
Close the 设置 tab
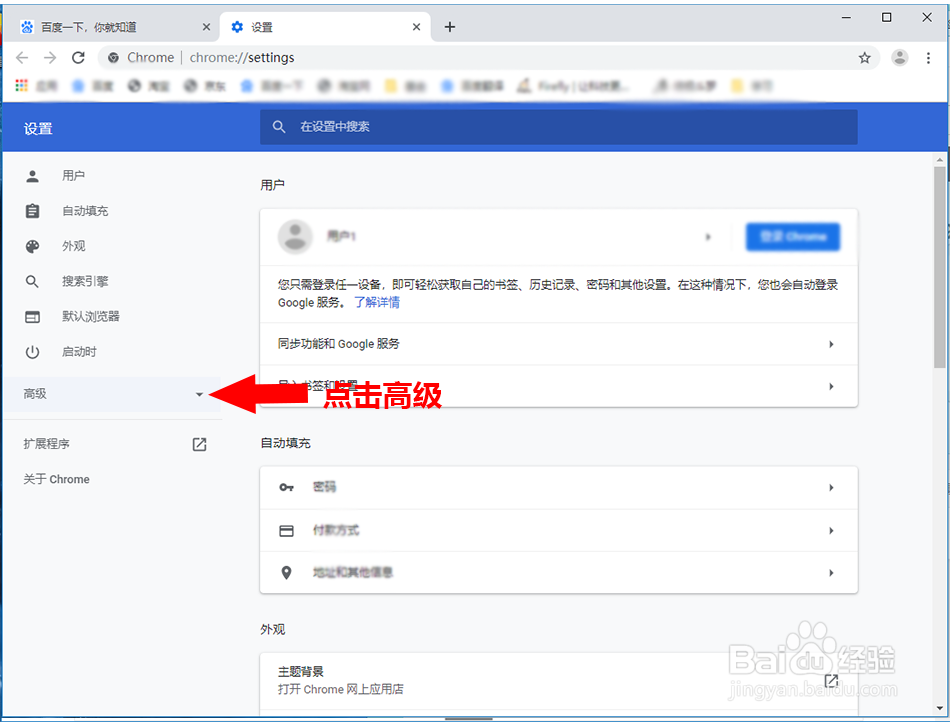(416, 27)
